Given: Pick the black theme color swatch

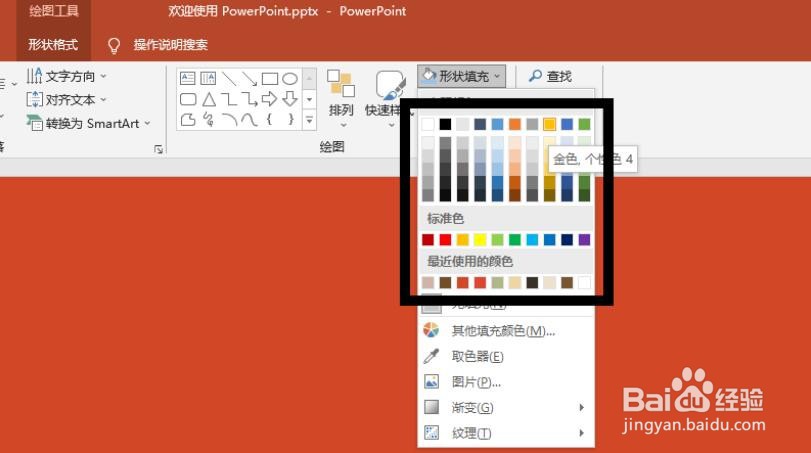Looking at the screenshot, I should pyautogui.click(x=445, y=124).
